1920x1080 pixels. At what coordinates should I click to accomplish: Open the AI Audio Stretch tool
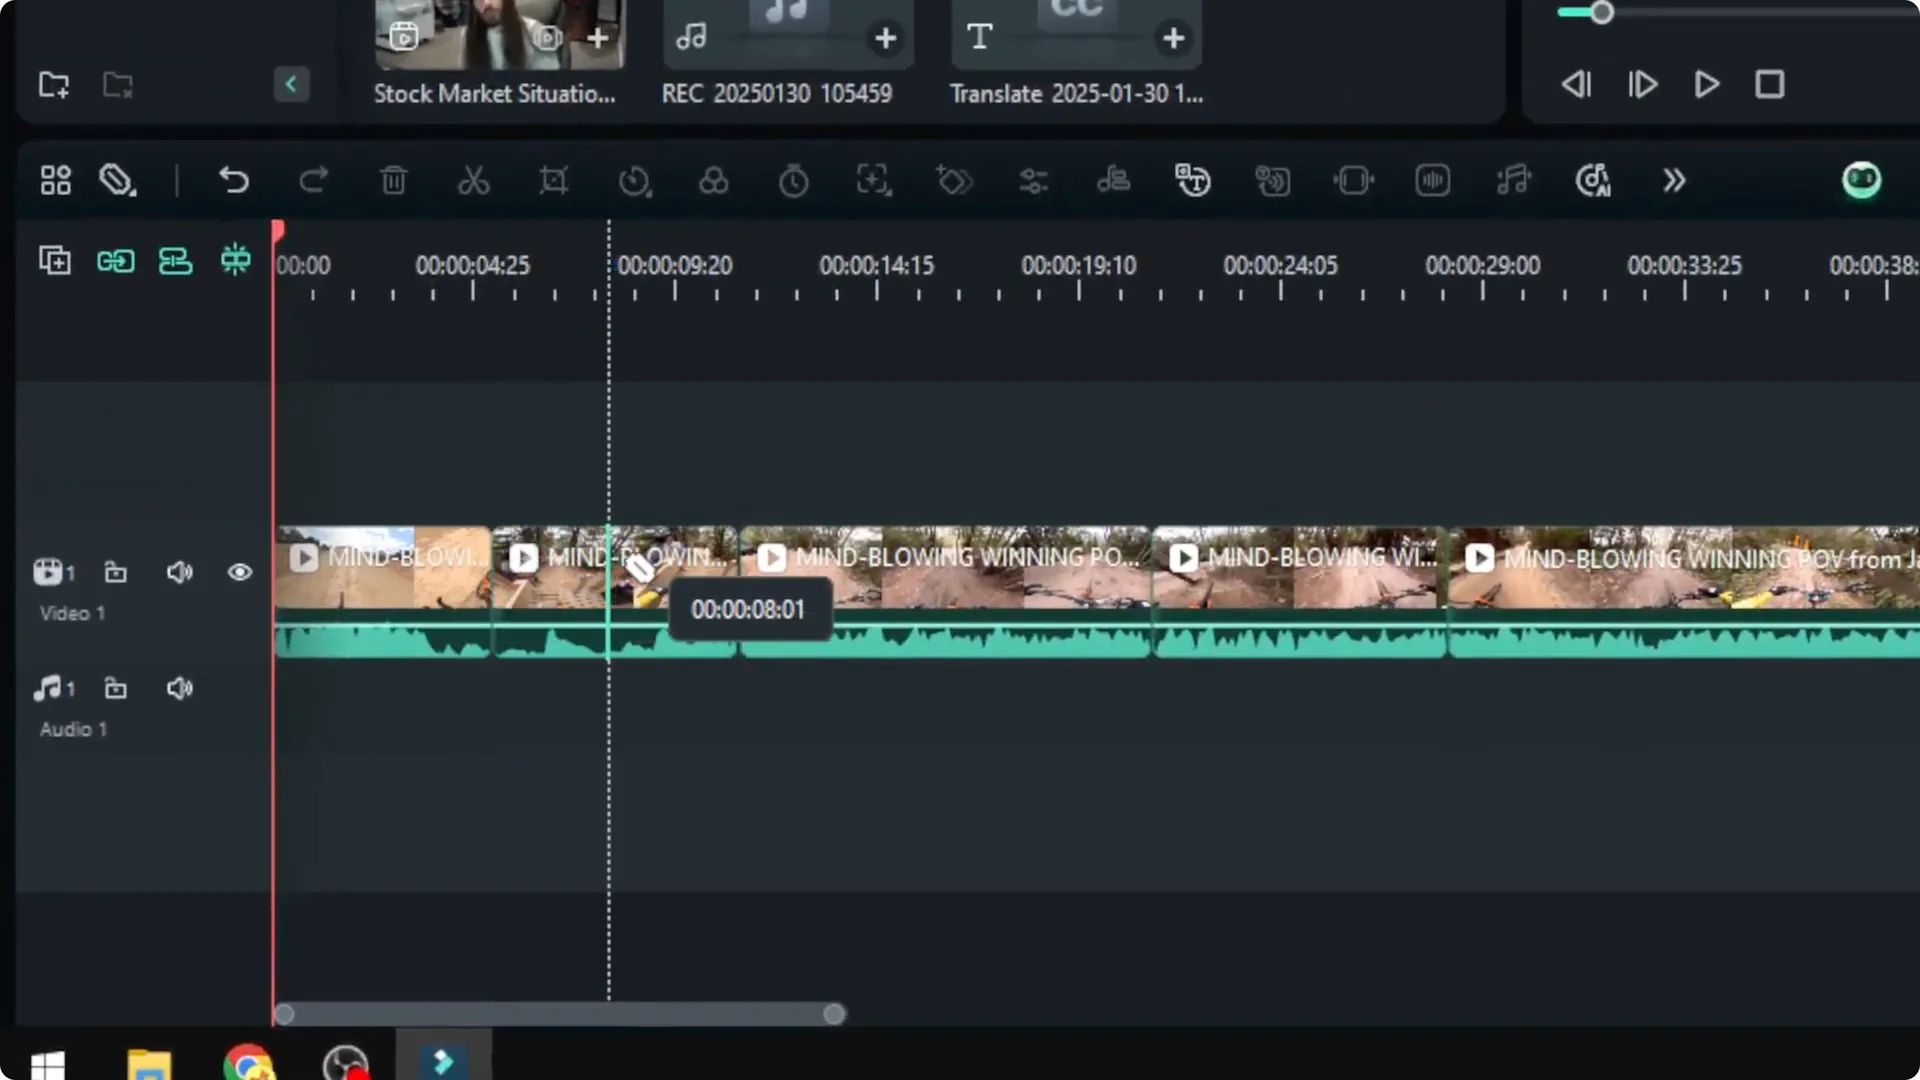pyautogui.click(x=1513, y=181)
